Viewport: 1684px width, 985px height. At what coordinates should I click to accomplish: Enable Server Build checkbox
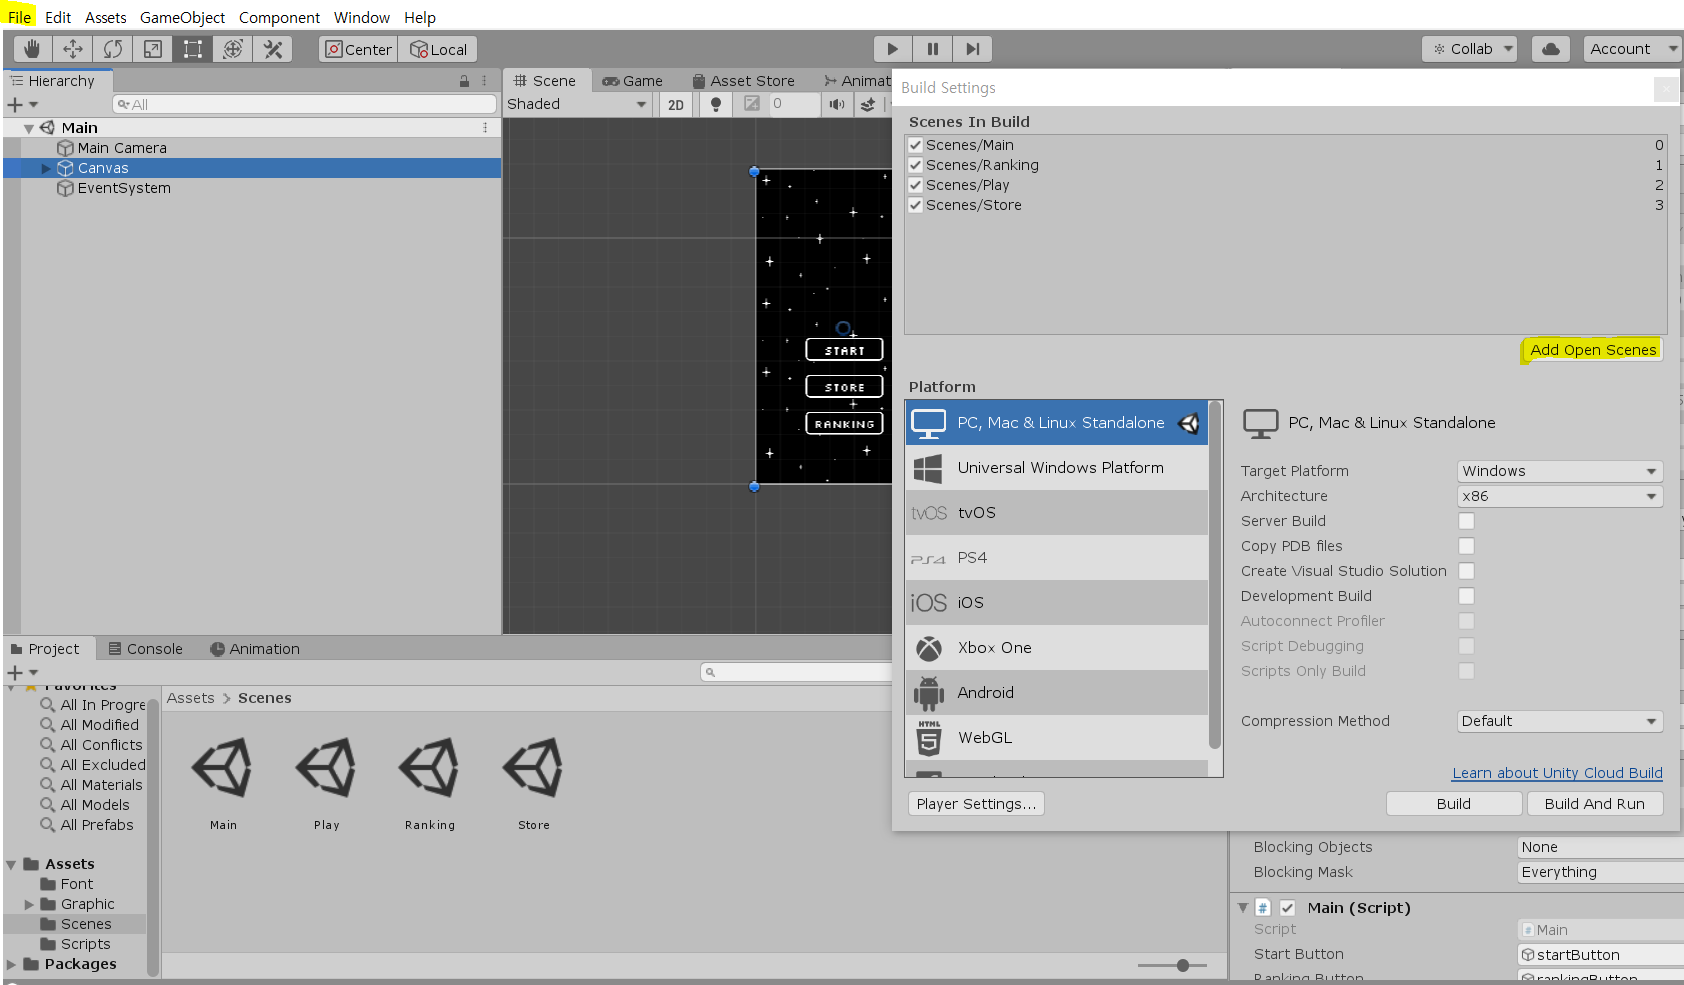tap(1466, 521)
